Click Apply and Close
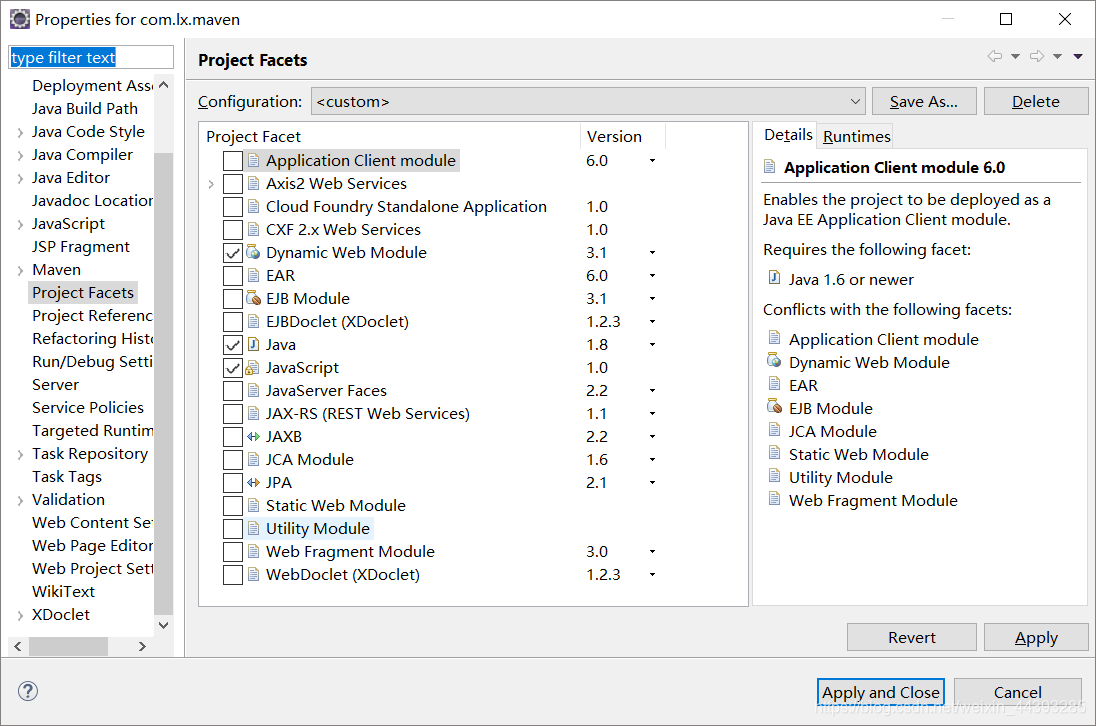1096x726 pixels. [881, 692]
